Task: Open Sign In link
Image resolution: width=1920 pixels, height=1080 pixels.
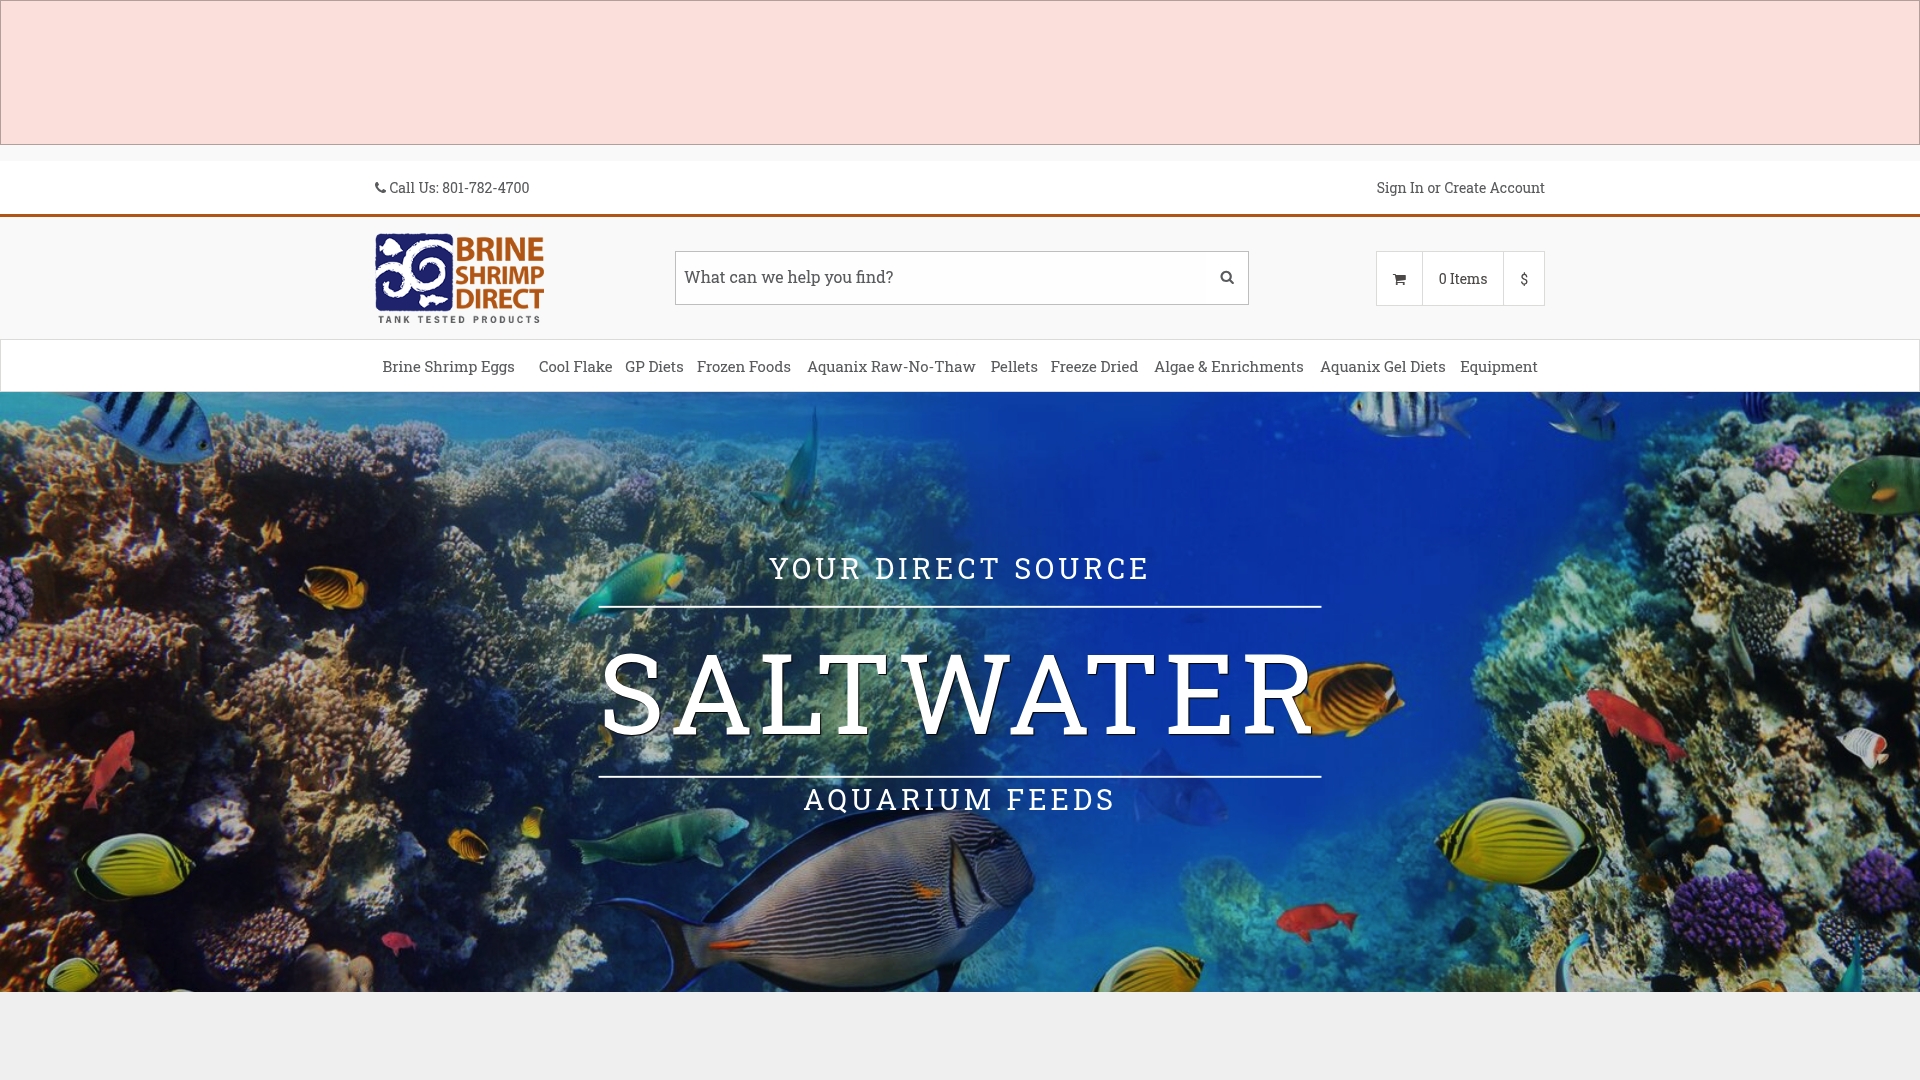Action: [1399, 188]
